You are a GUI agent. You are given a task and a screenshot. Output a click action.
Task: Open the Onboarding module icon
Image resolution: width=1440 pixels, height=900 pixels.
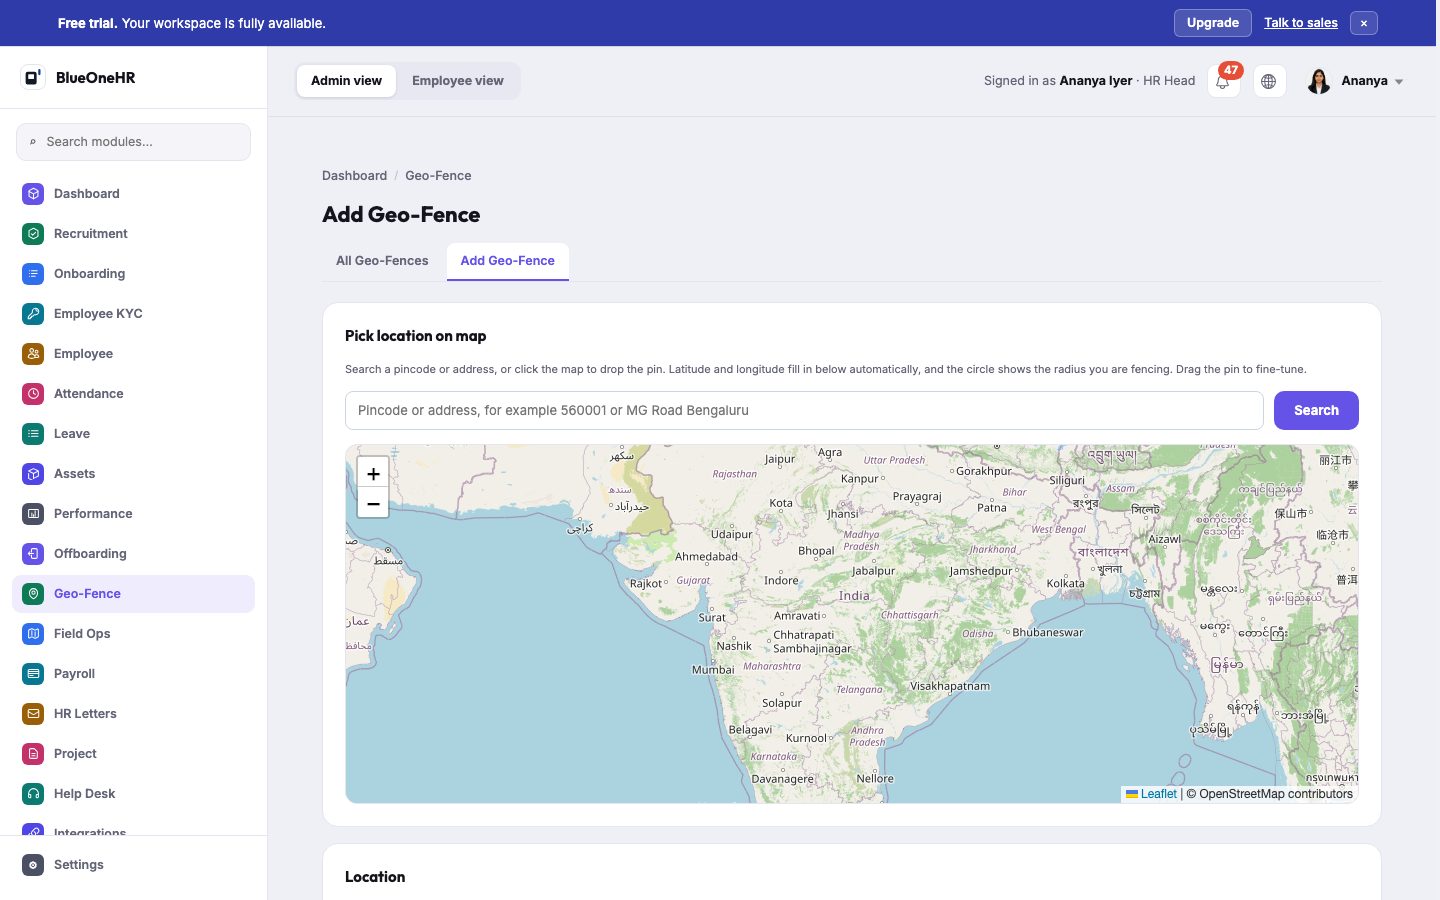point(33,274)
